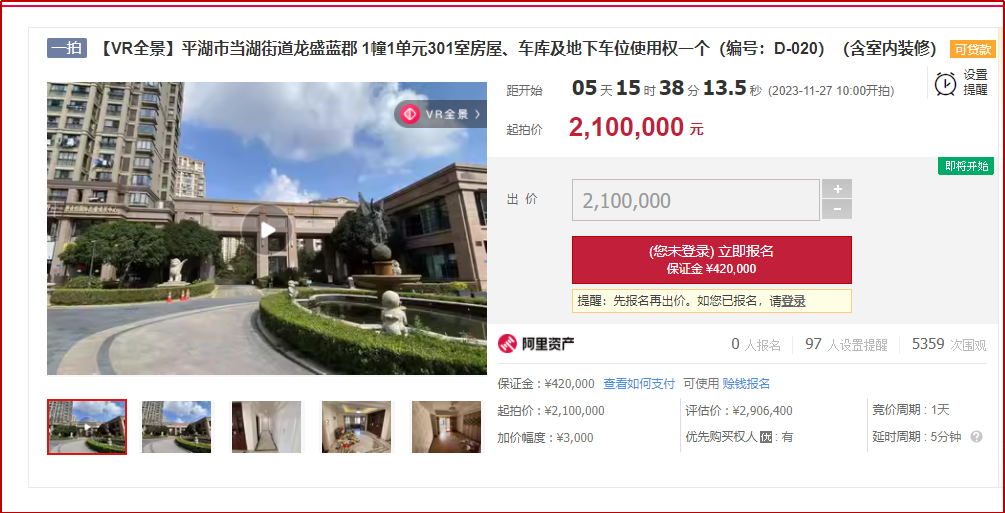Select the living room ceiling thumbnail

click(356, 426)
